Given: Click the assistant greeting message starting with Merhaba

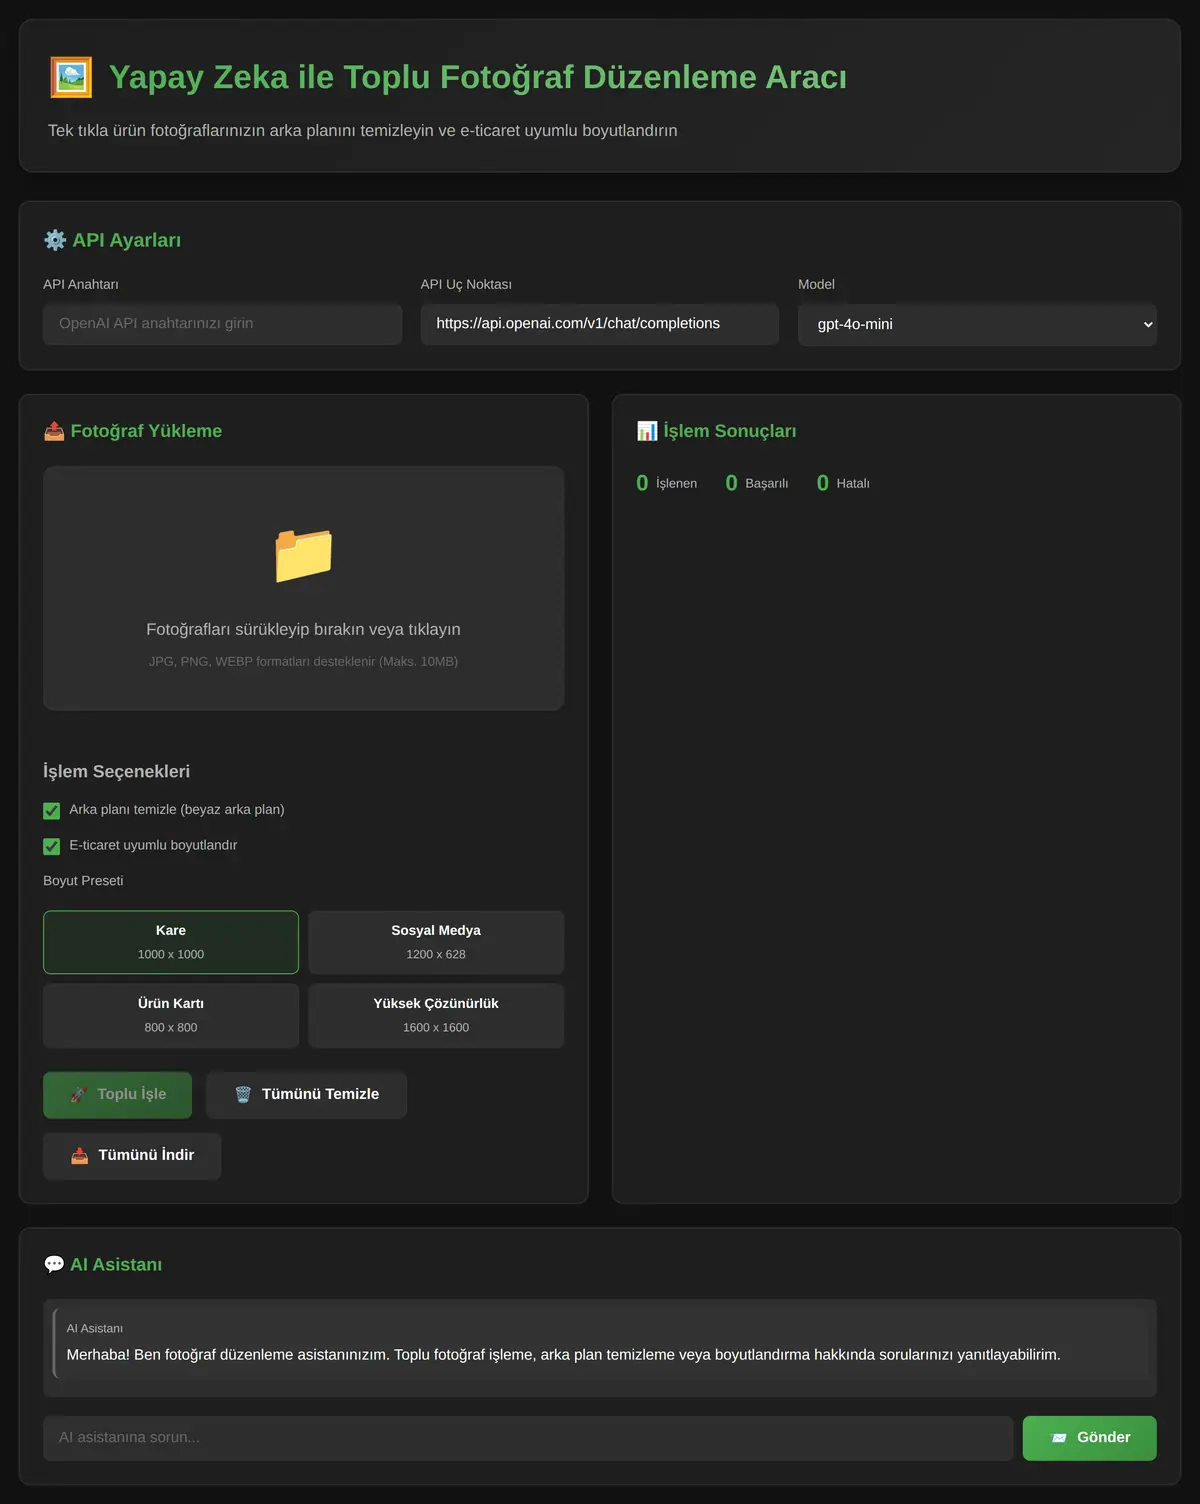Looking at the screenshot, I should pyautogui.click(x=563, y=1355).
